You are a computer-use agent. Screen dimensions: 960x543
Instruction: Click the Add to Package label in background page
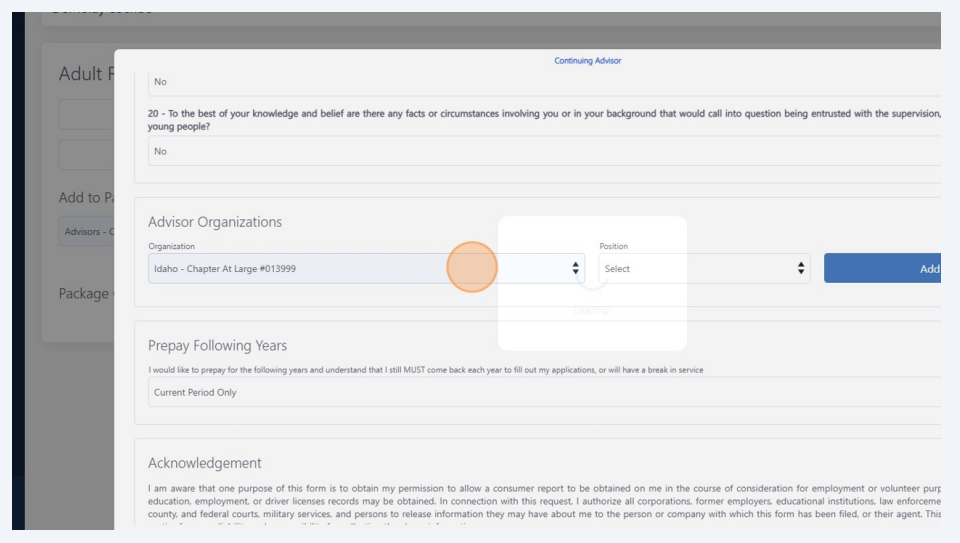pyautogui.click(x=86, y=198)
